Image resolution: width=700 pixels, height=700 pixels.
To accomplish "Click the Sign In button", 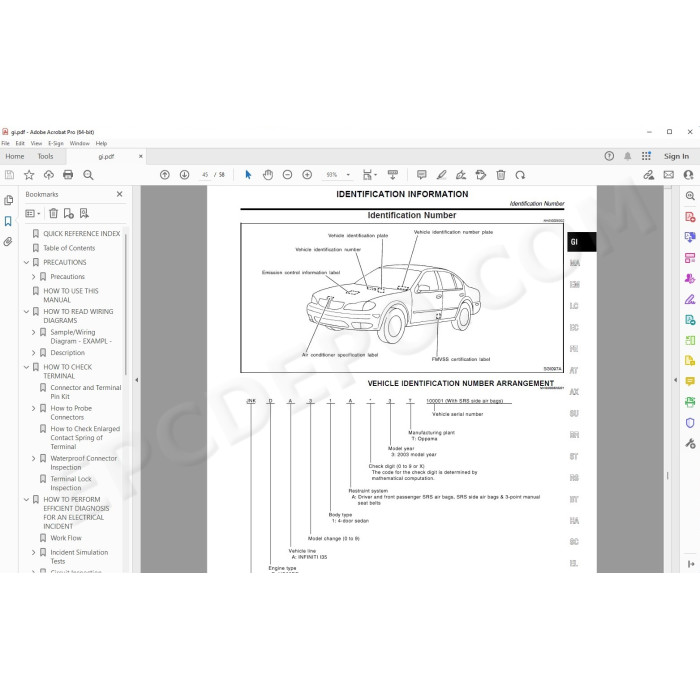I will (676, 156).
